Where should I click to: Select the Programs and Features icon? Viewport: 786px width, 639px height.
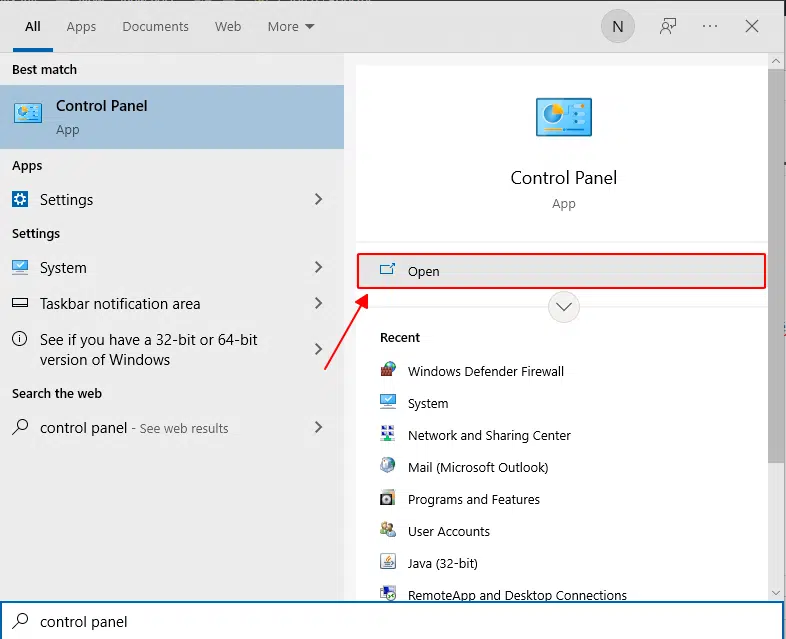[x=388, y=499]
